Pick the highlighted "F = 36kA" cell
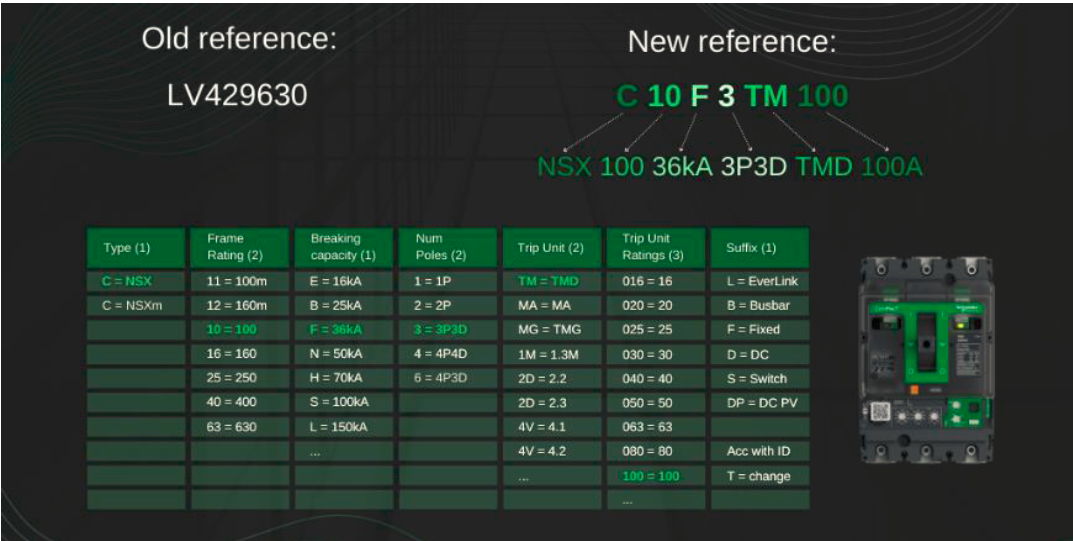1073x541 pixels. click(x=344, y=330)
